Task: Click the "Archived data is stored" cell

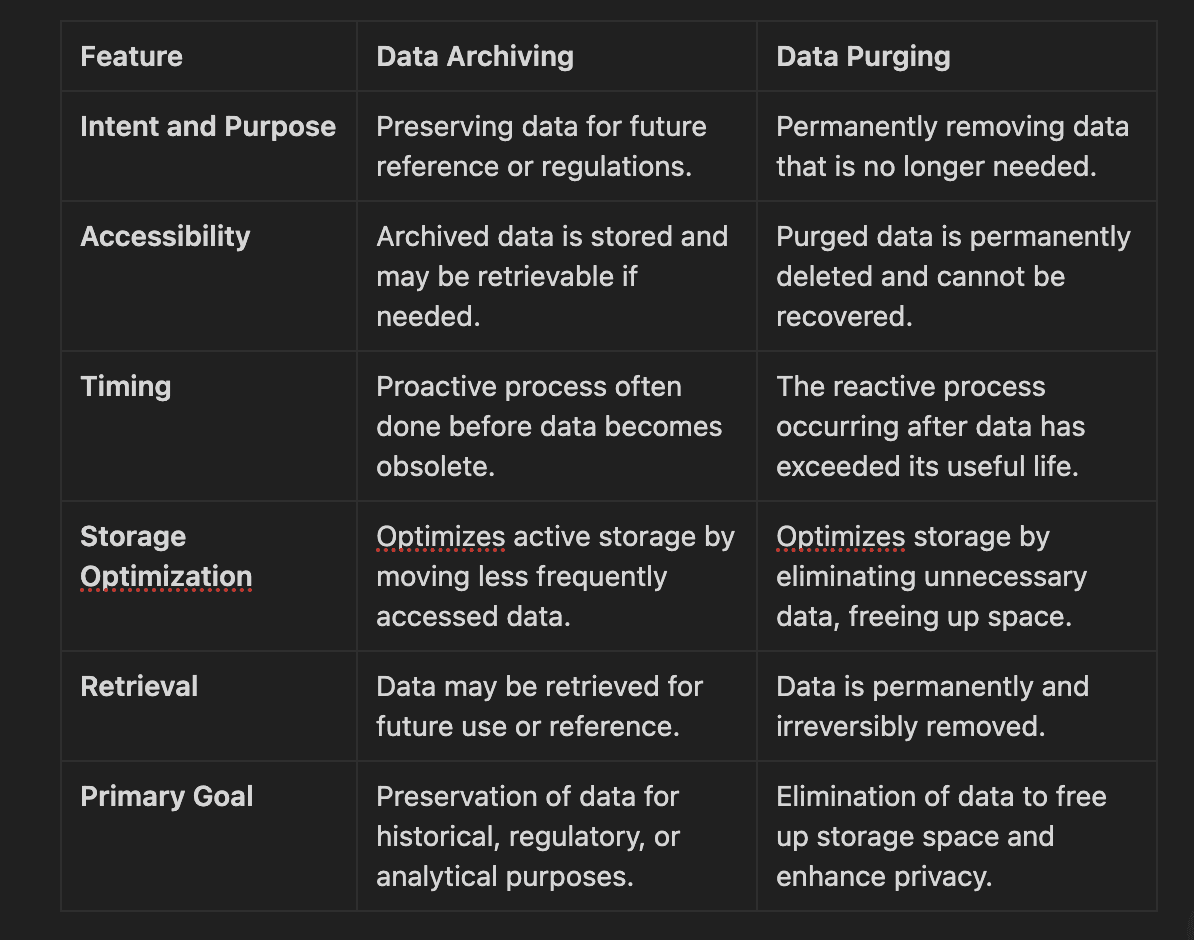Action: point(552,276)
